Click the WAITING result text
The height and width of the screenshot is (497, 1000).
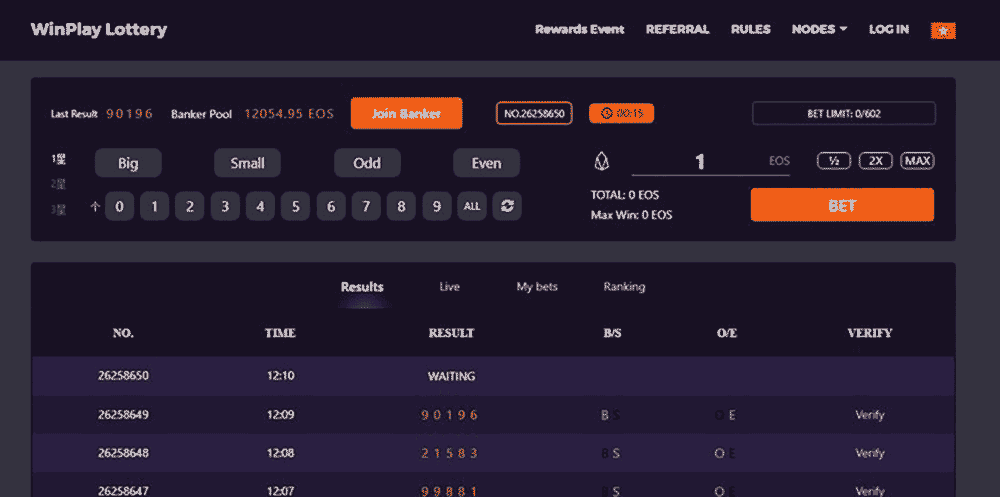452,376
